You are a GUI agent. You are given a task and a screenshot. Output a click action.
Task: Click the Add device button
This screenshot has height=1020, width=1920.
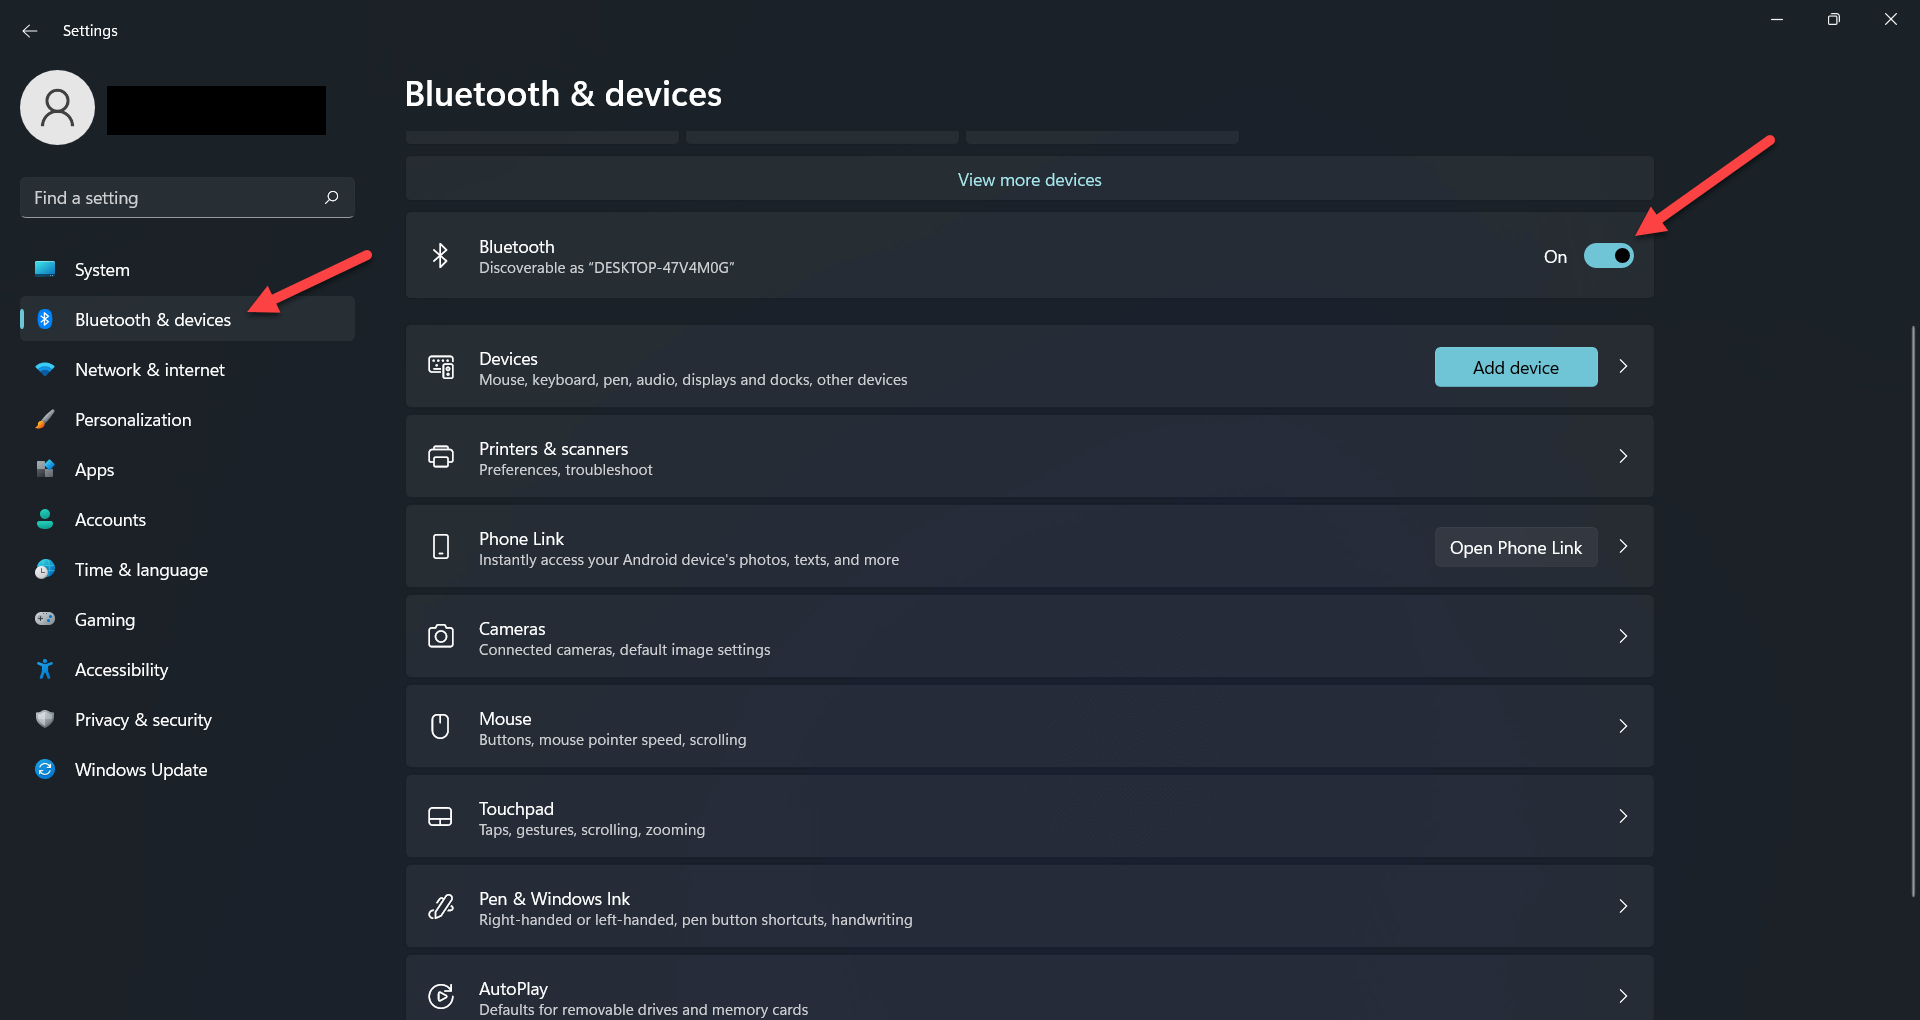(x=1515, y=367)
